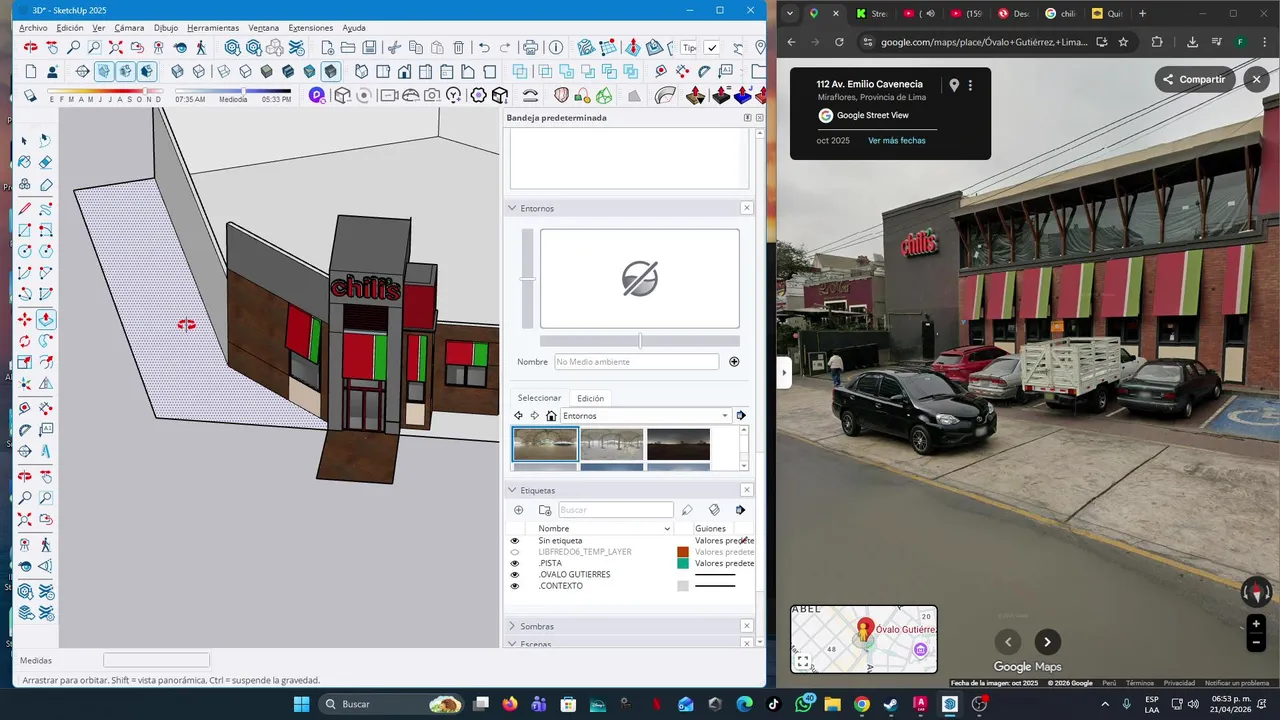Click the Undo arrow in toolbar

click(x=484, y=47)
